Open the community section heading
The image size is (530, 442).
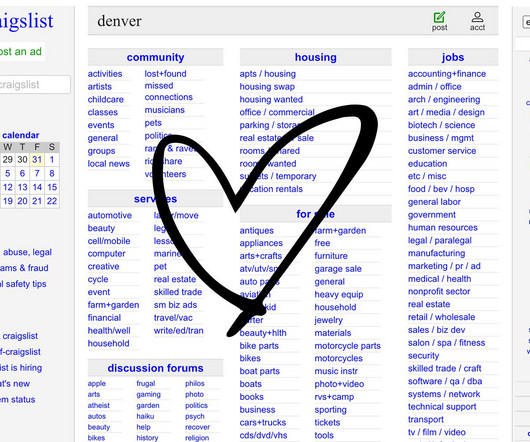155,57
